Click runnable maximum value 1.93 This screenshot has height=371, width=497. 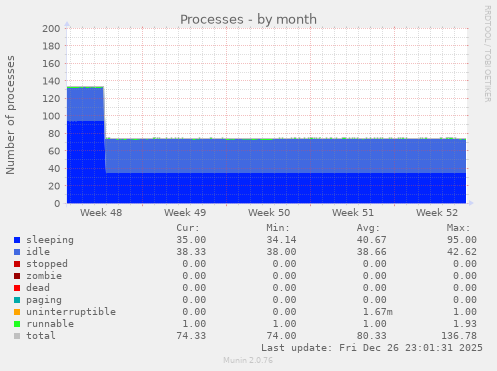pos(465,324)
